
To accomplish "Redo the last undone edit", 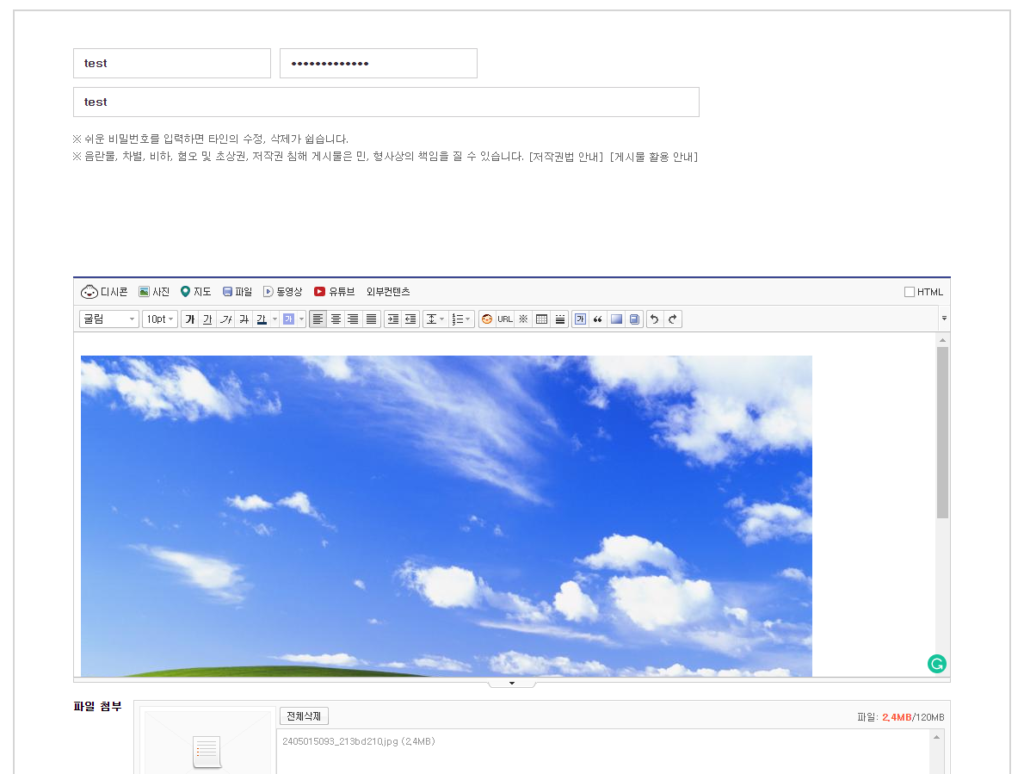I will (x=673, y=319).
